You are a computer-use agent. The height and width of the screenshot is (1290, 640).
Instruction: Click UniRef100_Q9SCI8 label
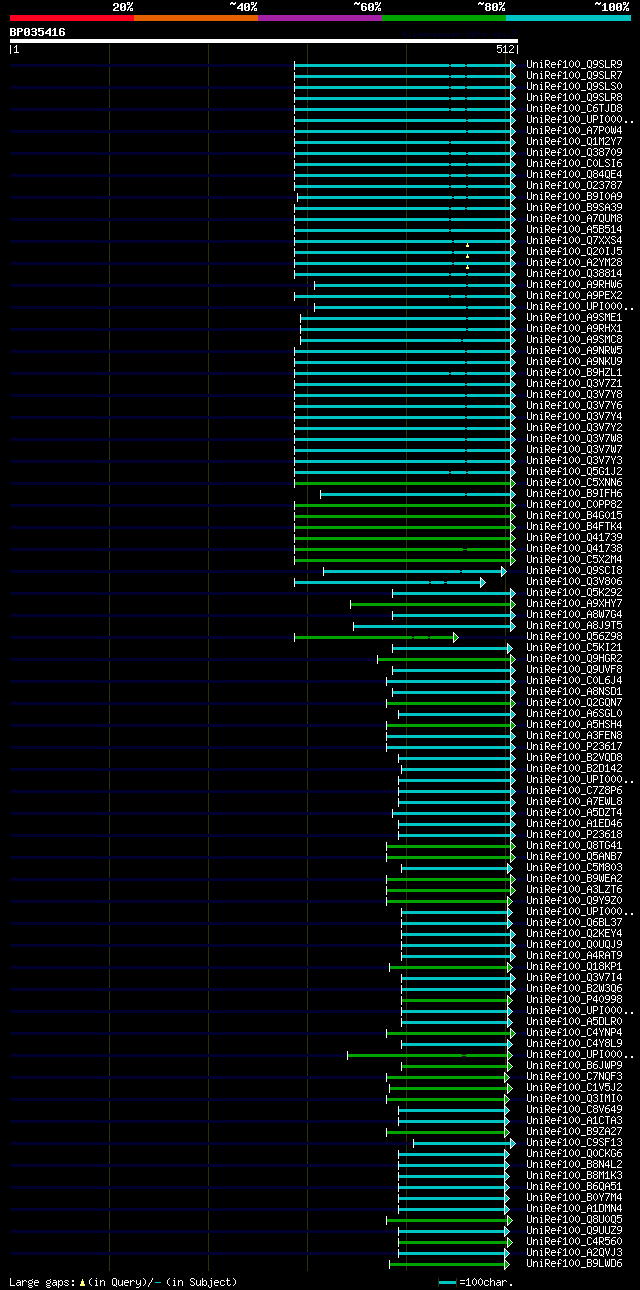click(x=574, y=570)
